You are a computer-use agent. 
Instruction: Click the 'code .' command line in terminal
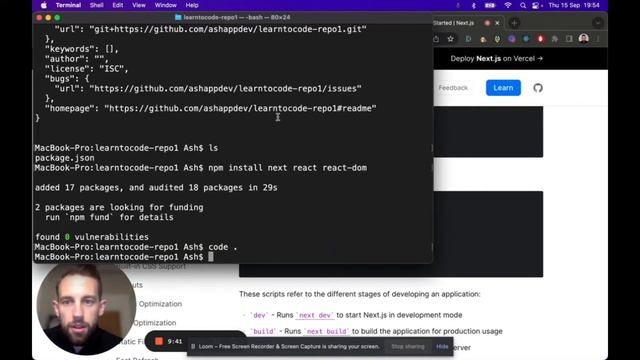coord(136,247)
